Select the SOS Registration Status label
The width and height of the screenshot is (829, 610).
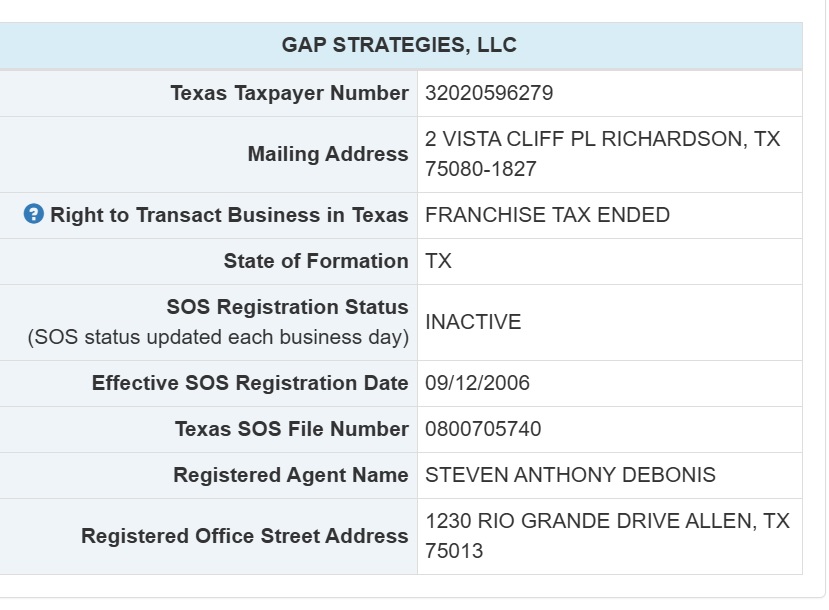click(288, 307)
